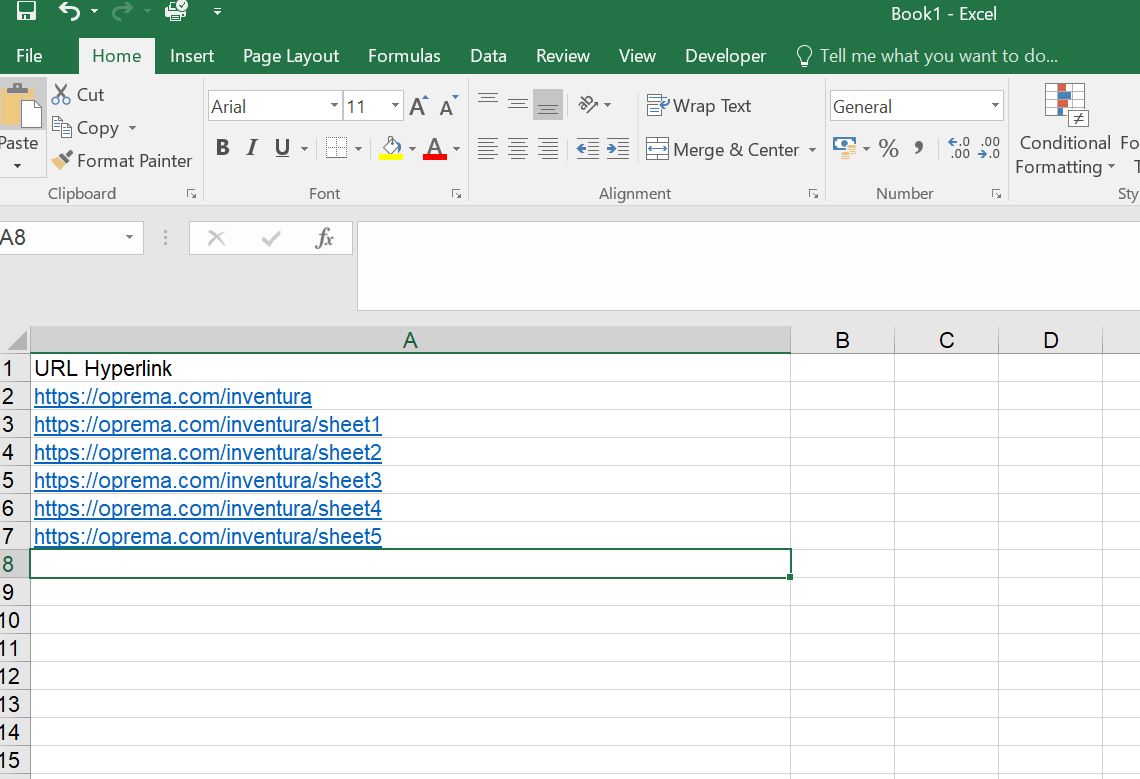Select Middle Align icon

pyautogui.click(x=518, y=105)
